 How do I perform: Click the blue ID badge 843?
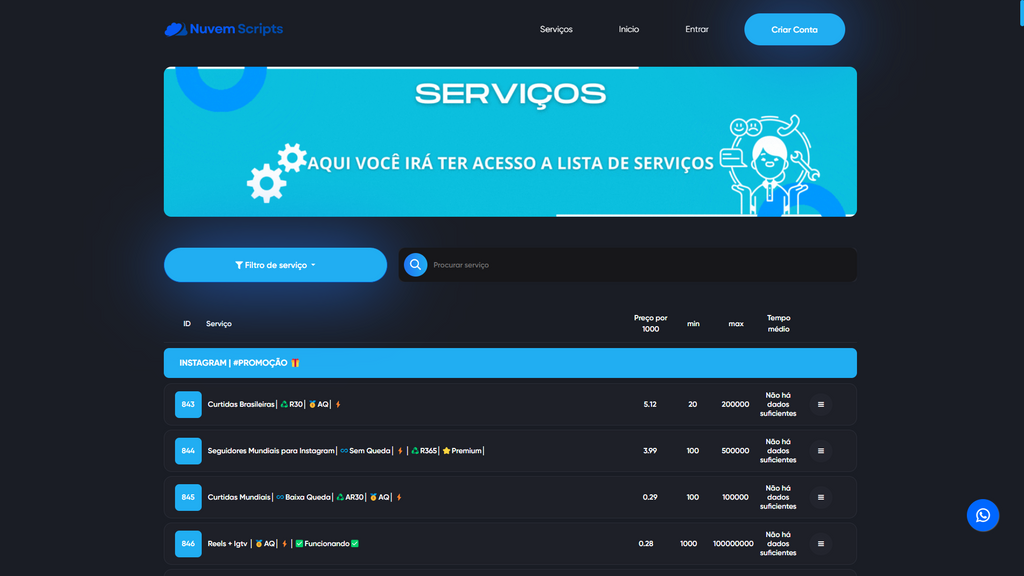[188, 404]
